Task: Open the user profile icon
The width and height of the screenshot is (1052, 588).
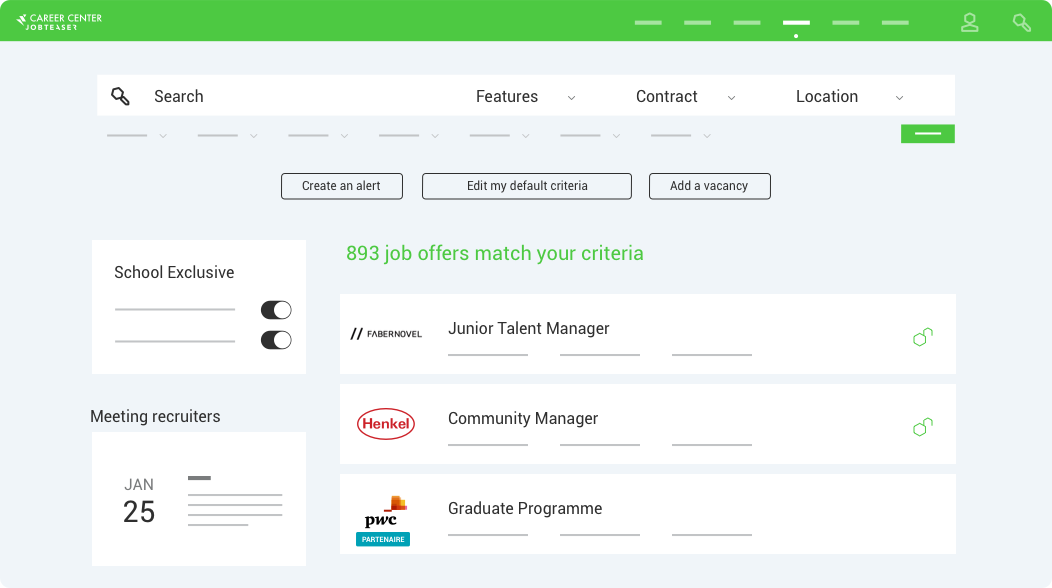Action: [969, 23]
